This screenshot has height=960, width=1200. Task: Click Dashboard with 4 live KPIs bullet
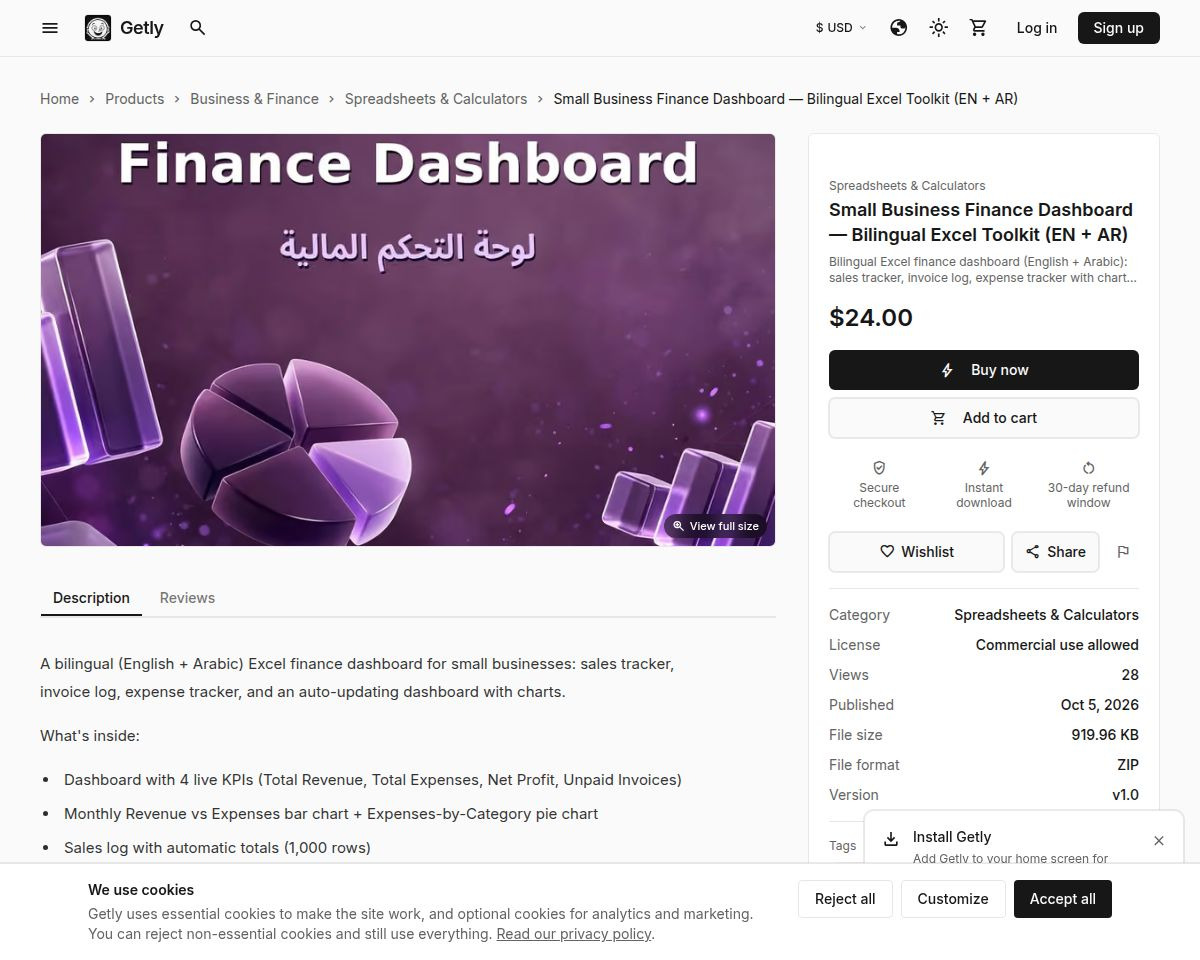point(373,780)
